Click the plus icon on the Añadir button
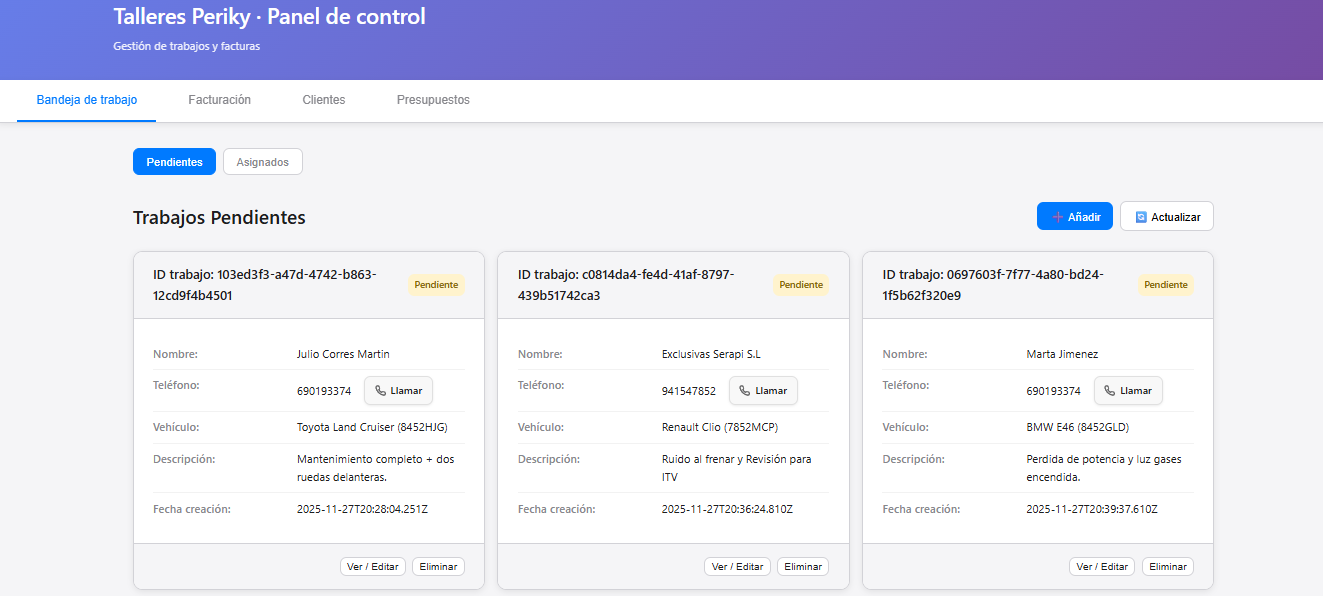Image resolution: width=1323 pixels, height=596 pixels. coord(1059,215)
